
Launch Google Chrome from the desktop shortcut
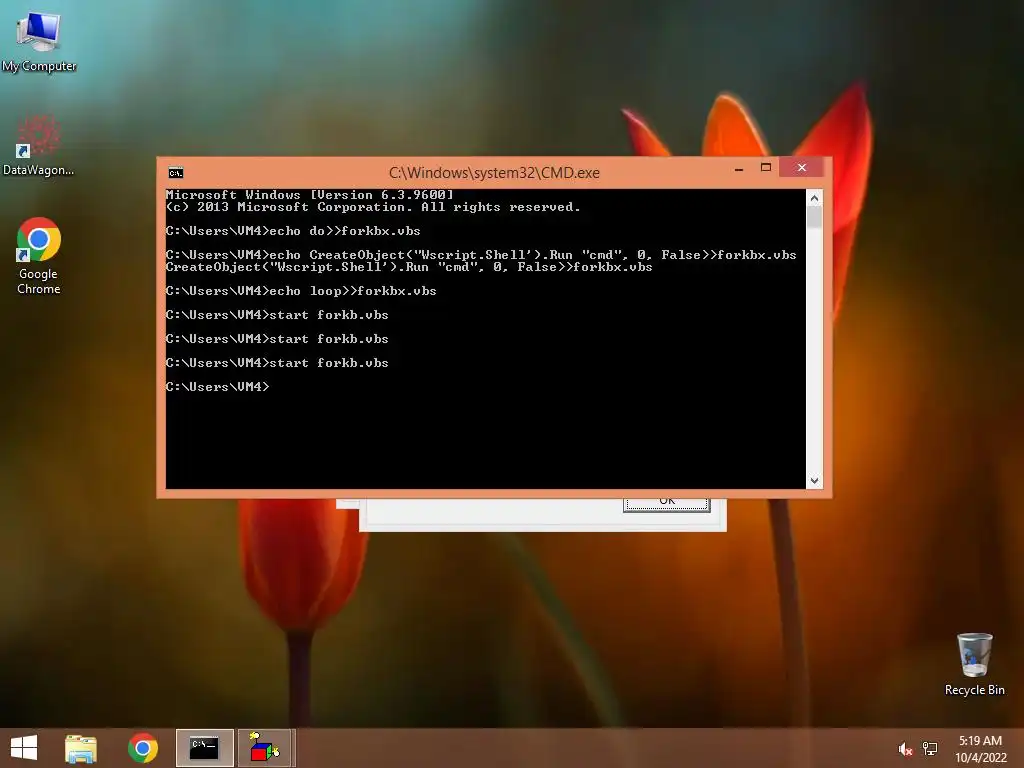point(39,255)
